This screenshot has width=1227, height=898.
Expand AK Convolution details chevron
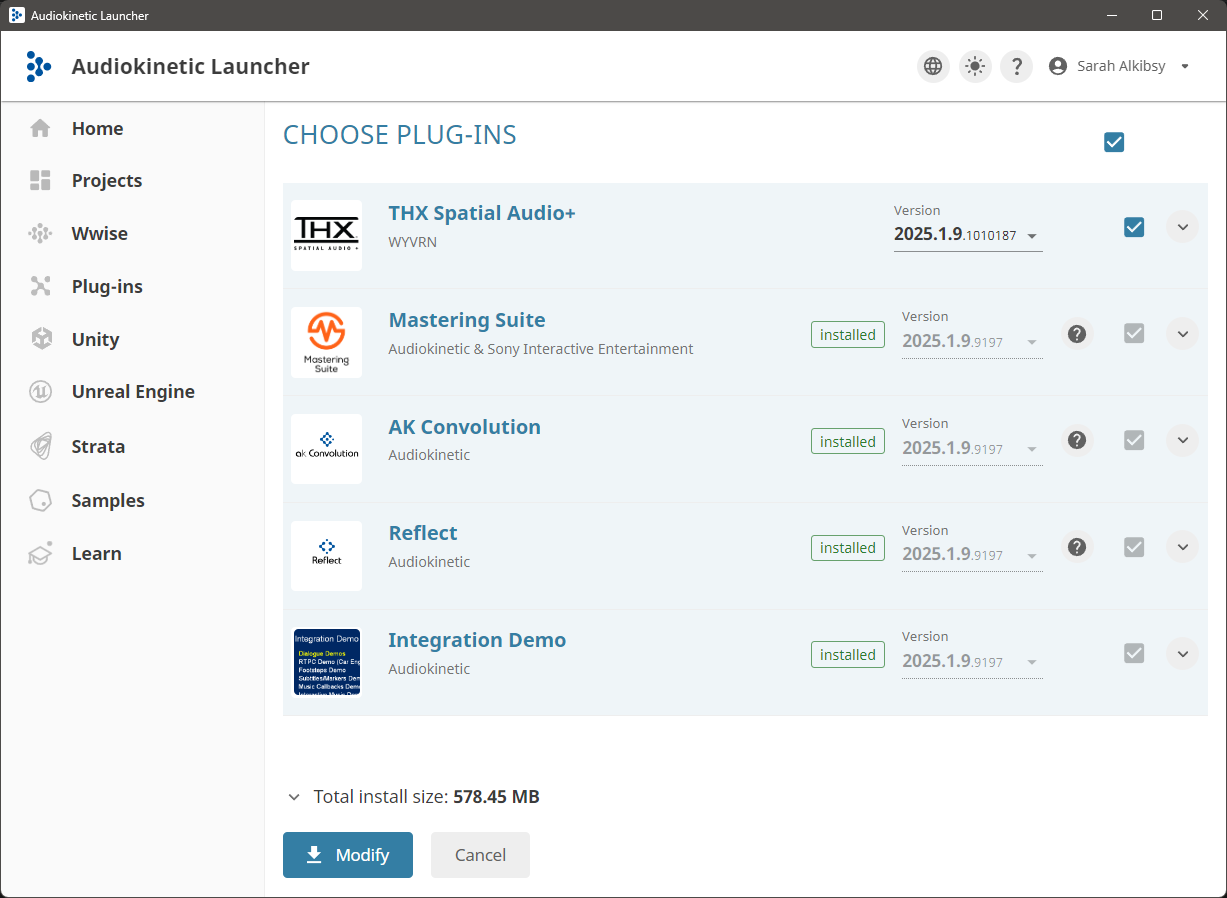pos(1183,440)
